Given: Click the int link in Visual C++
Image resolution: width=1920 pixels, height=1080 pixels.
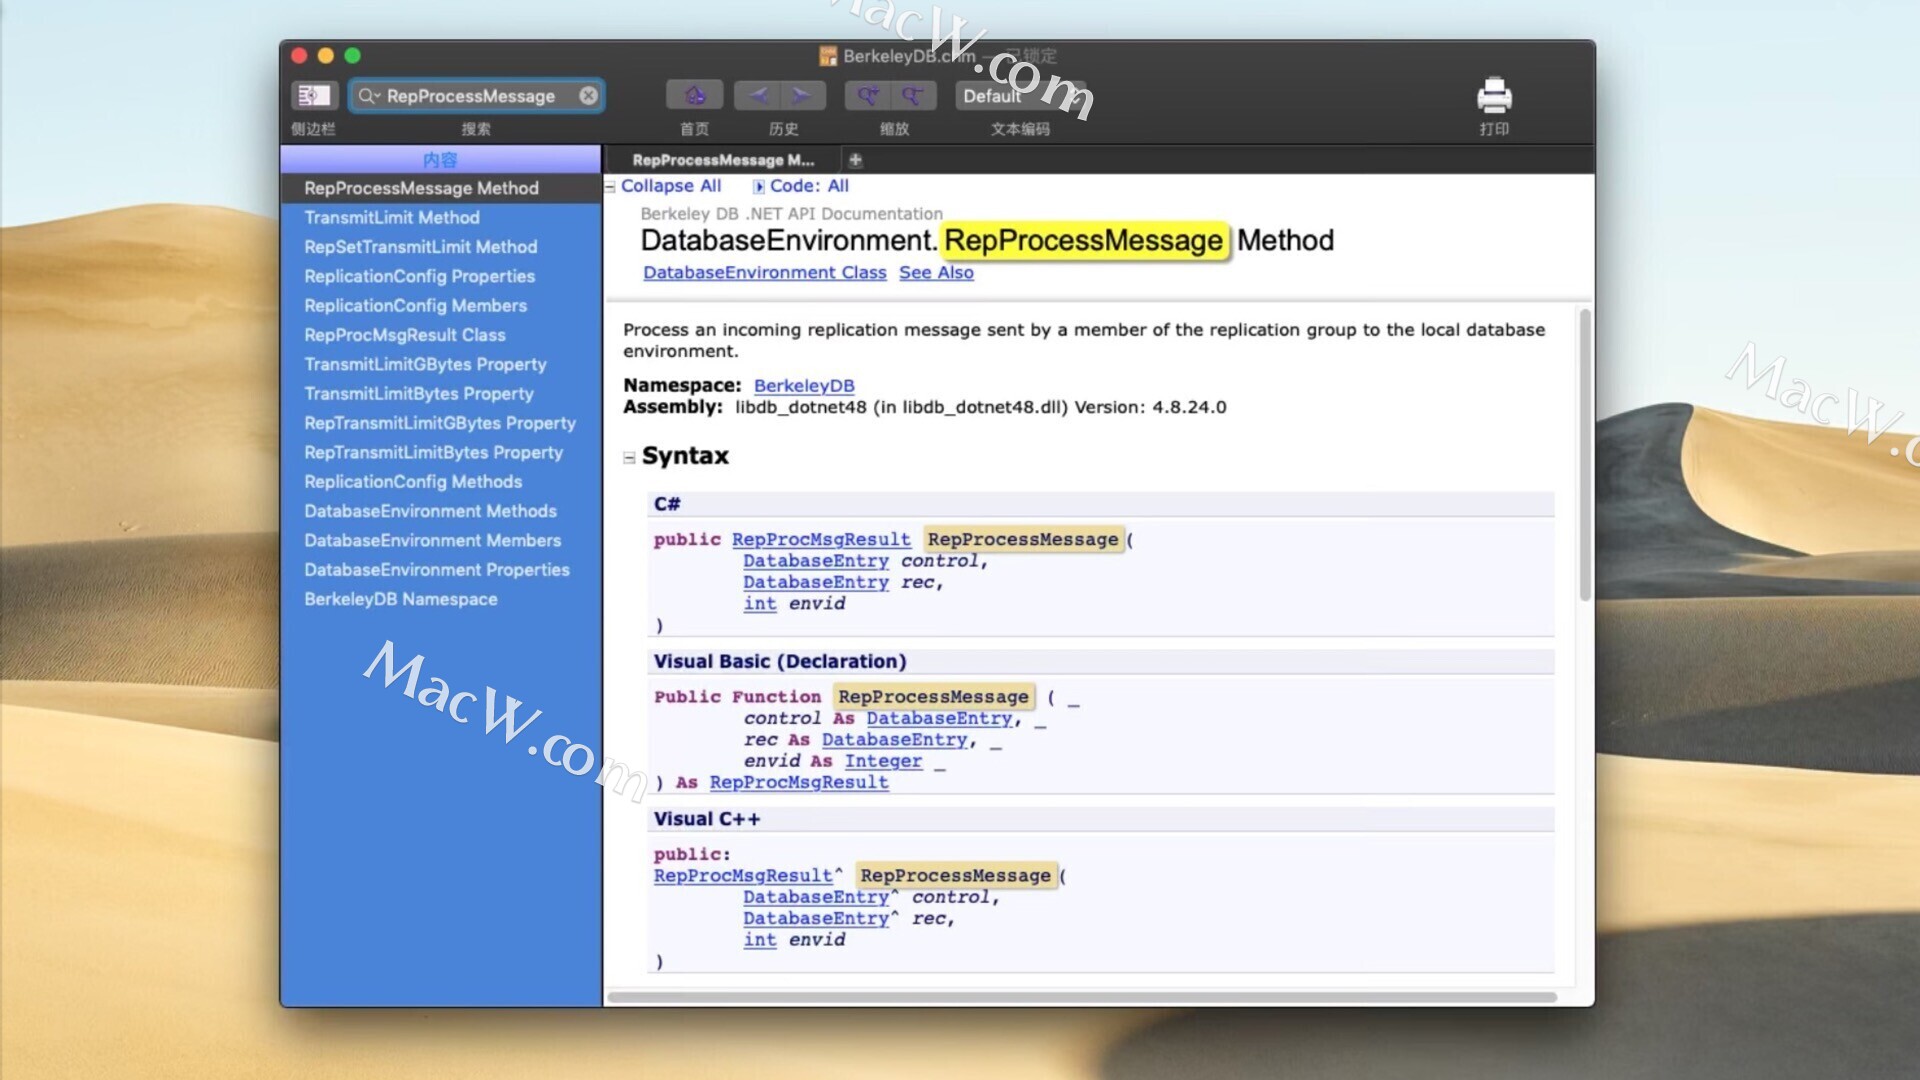Looking at the screenshot, I should point(760,939).
